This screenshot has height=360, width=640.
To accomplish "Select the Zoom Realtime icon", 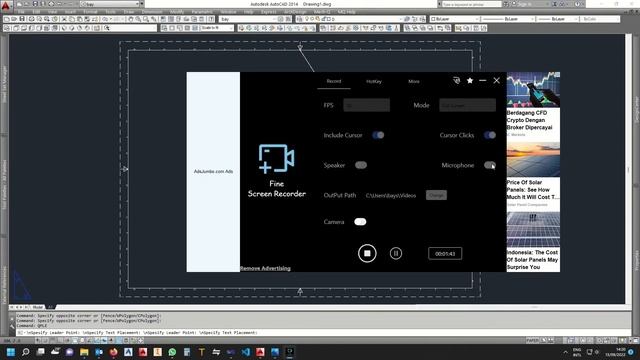I will 138,19.
